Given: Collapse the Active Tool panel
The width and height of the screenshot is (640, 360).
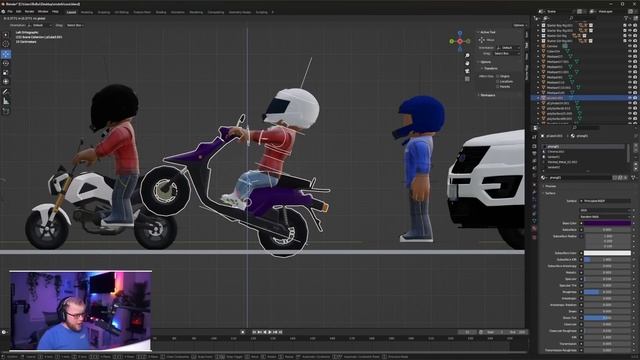Looking at the screenshot, I should click(478, 32).
